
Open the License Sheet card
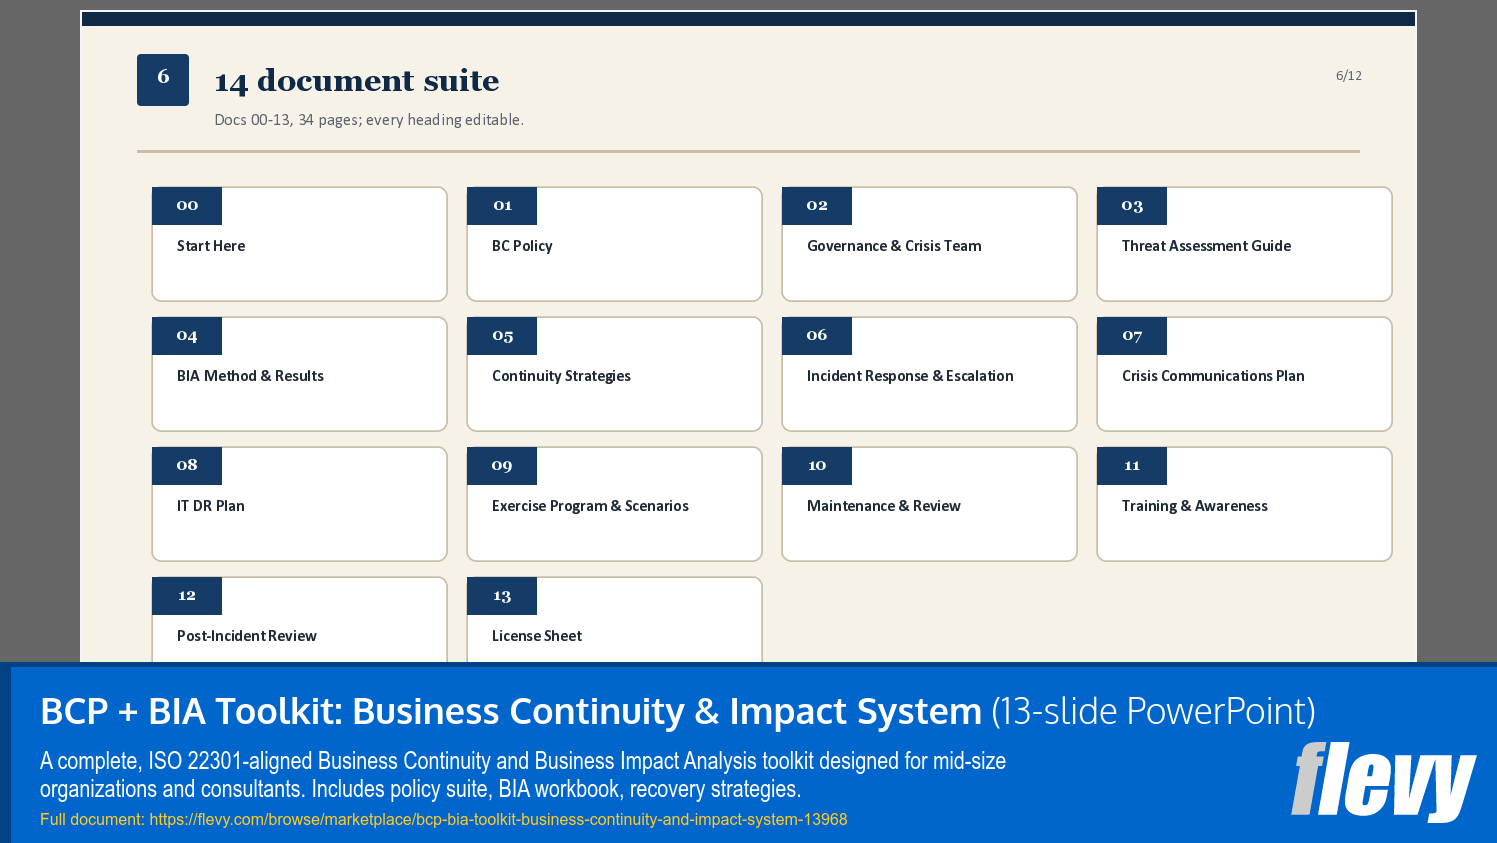pyautogui.click(x=614, y=619)
